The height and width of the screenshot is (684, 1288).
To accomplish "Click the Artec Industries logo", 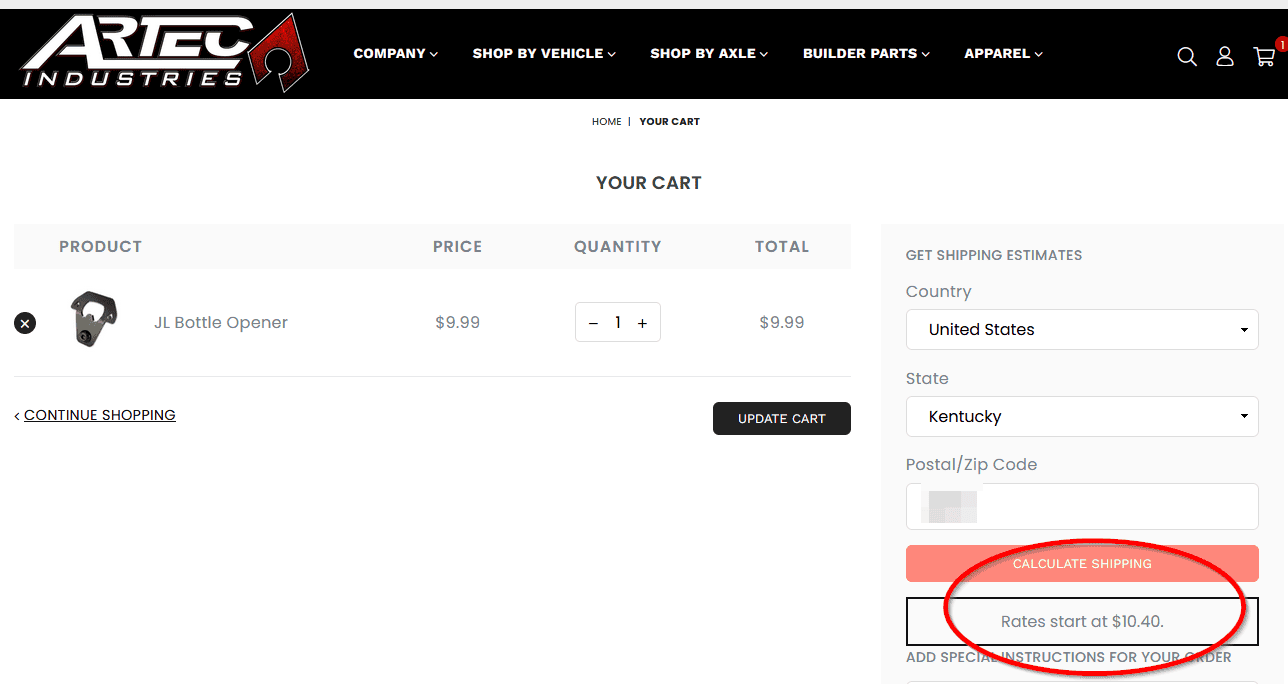I will pyautogui.click(x=165, y=53).
